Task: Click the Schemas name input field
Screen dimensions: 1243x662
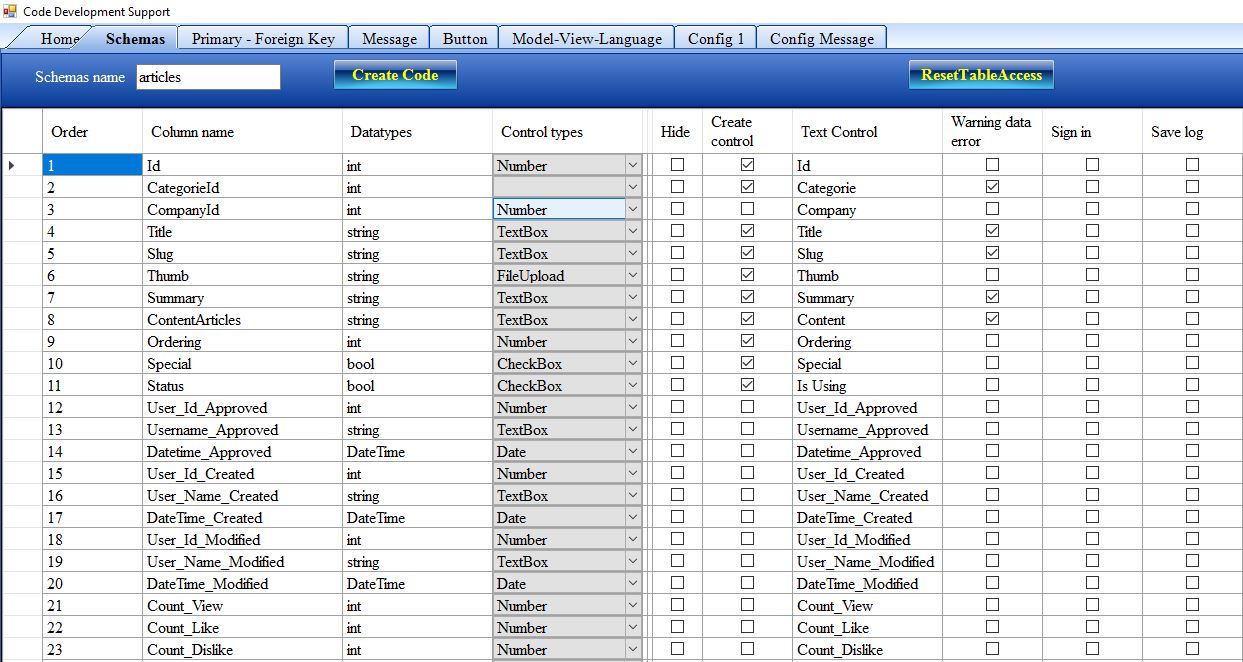Action: pos(208,77)
